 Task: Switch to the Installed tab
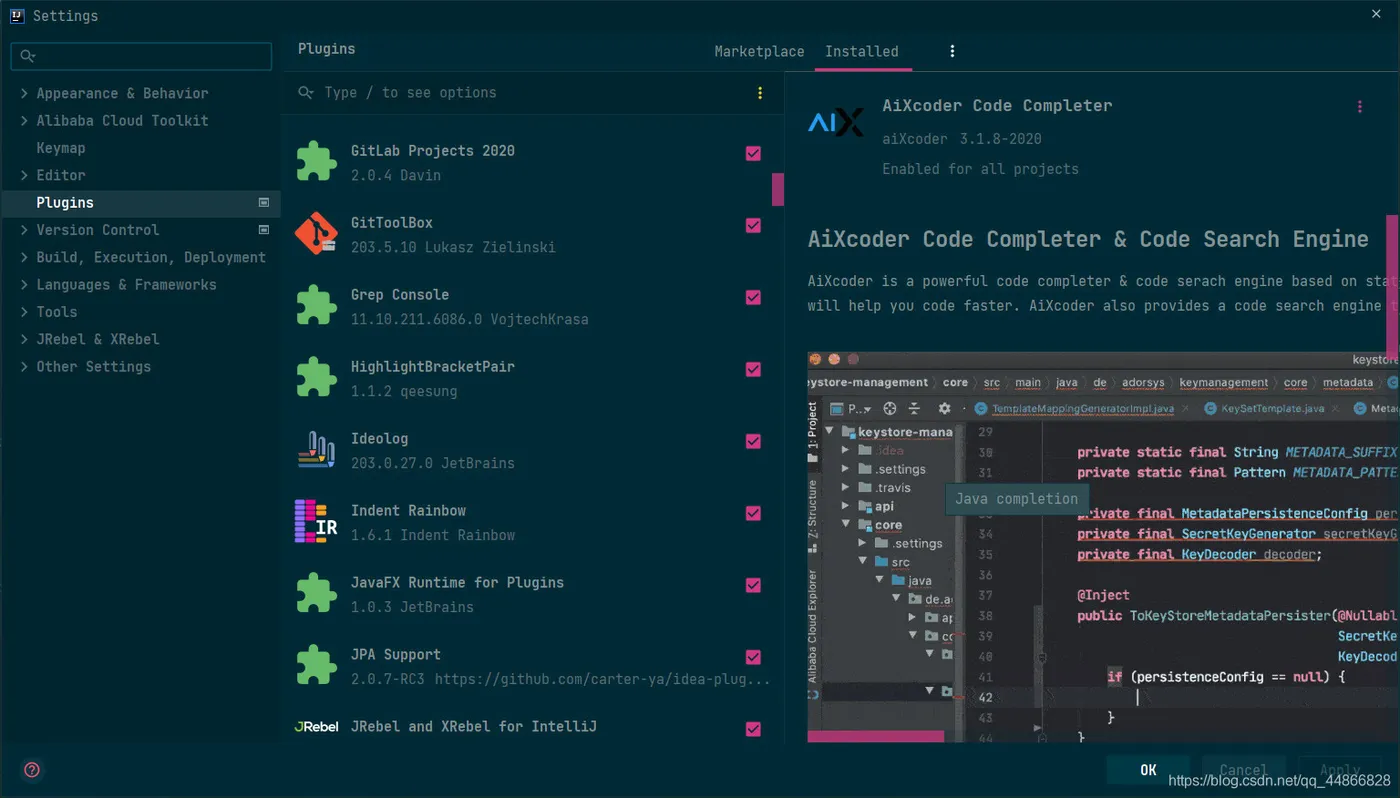(862, 51)
